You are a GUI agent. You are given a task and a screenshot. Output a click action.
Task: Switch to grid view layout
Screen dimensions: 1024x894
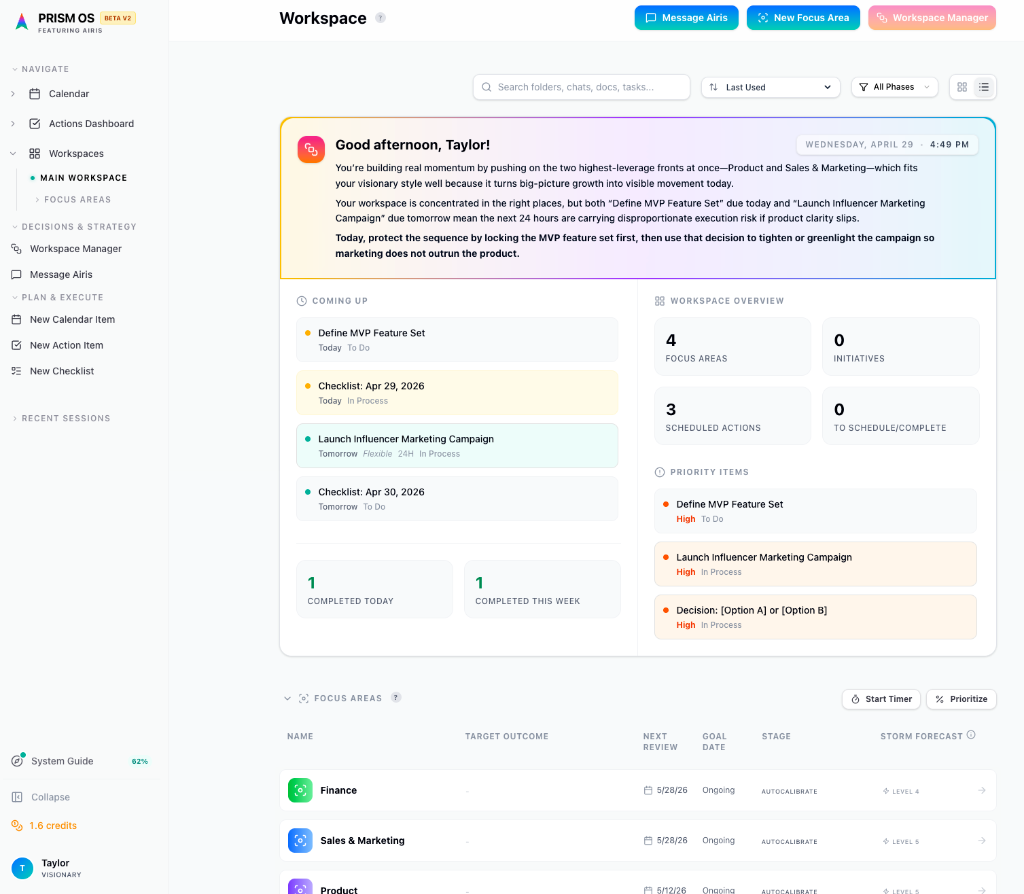[x=962, y=87]
